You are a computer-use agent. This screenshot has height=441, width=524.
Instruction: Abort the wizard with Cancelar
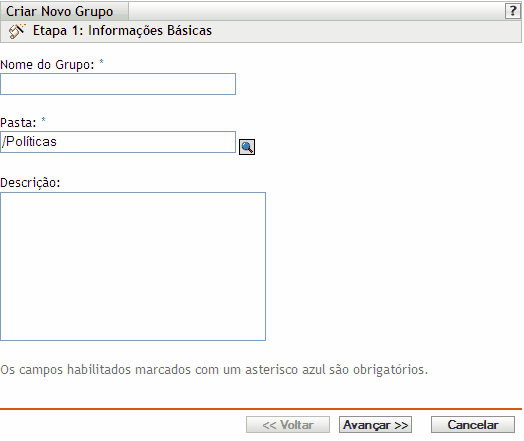click(473, 425)
